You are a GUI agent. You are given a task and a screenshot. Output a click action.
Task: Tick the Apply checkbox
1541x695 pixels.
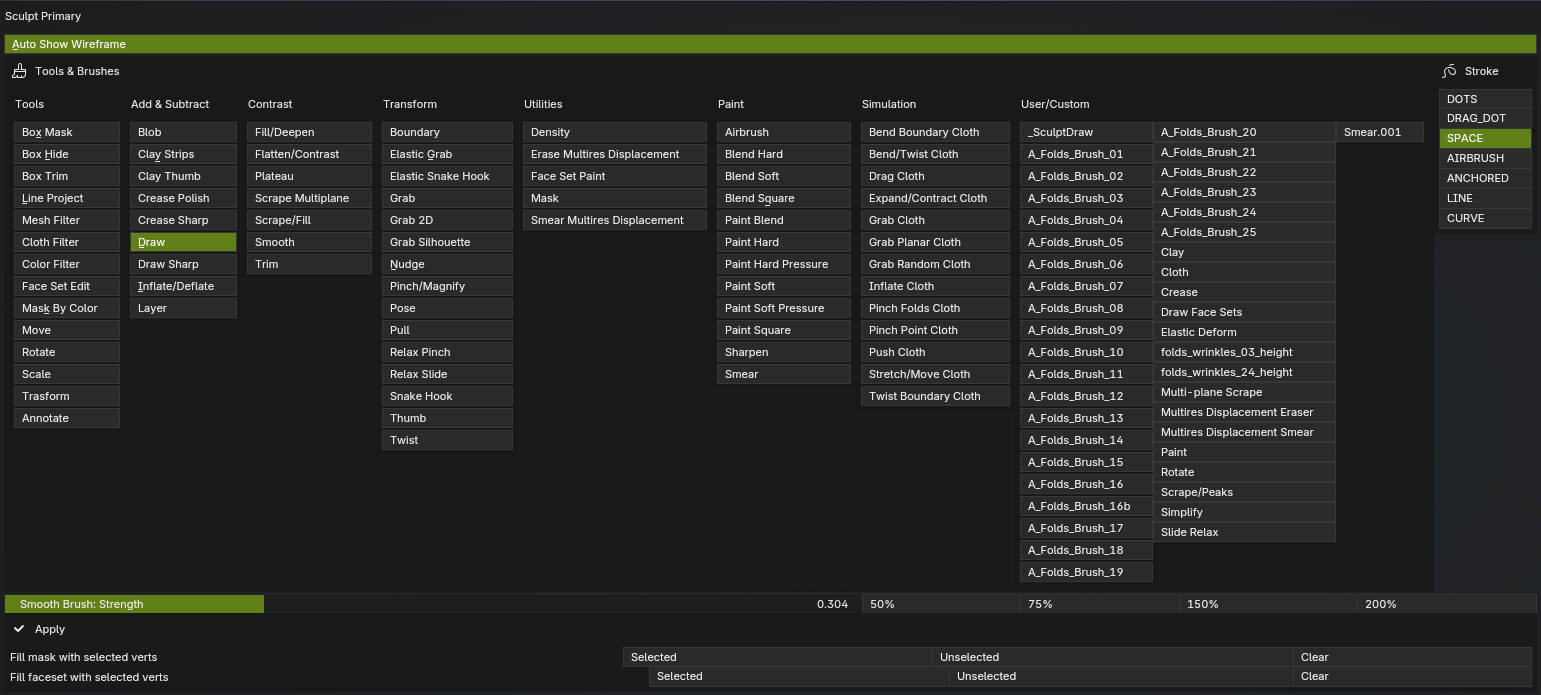19,629
